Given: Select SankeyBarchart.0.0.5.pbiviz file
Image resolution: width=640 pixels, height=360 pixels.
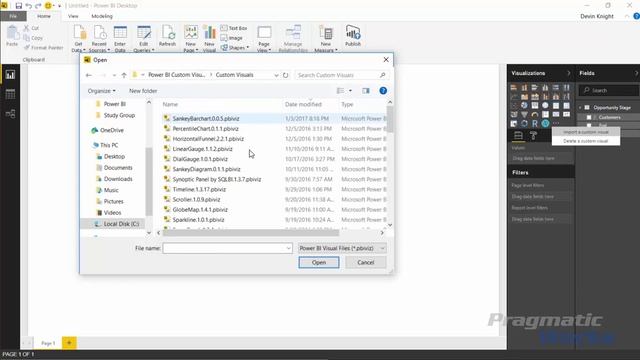Looking at the screenshot, I should (x=206, y=118).
